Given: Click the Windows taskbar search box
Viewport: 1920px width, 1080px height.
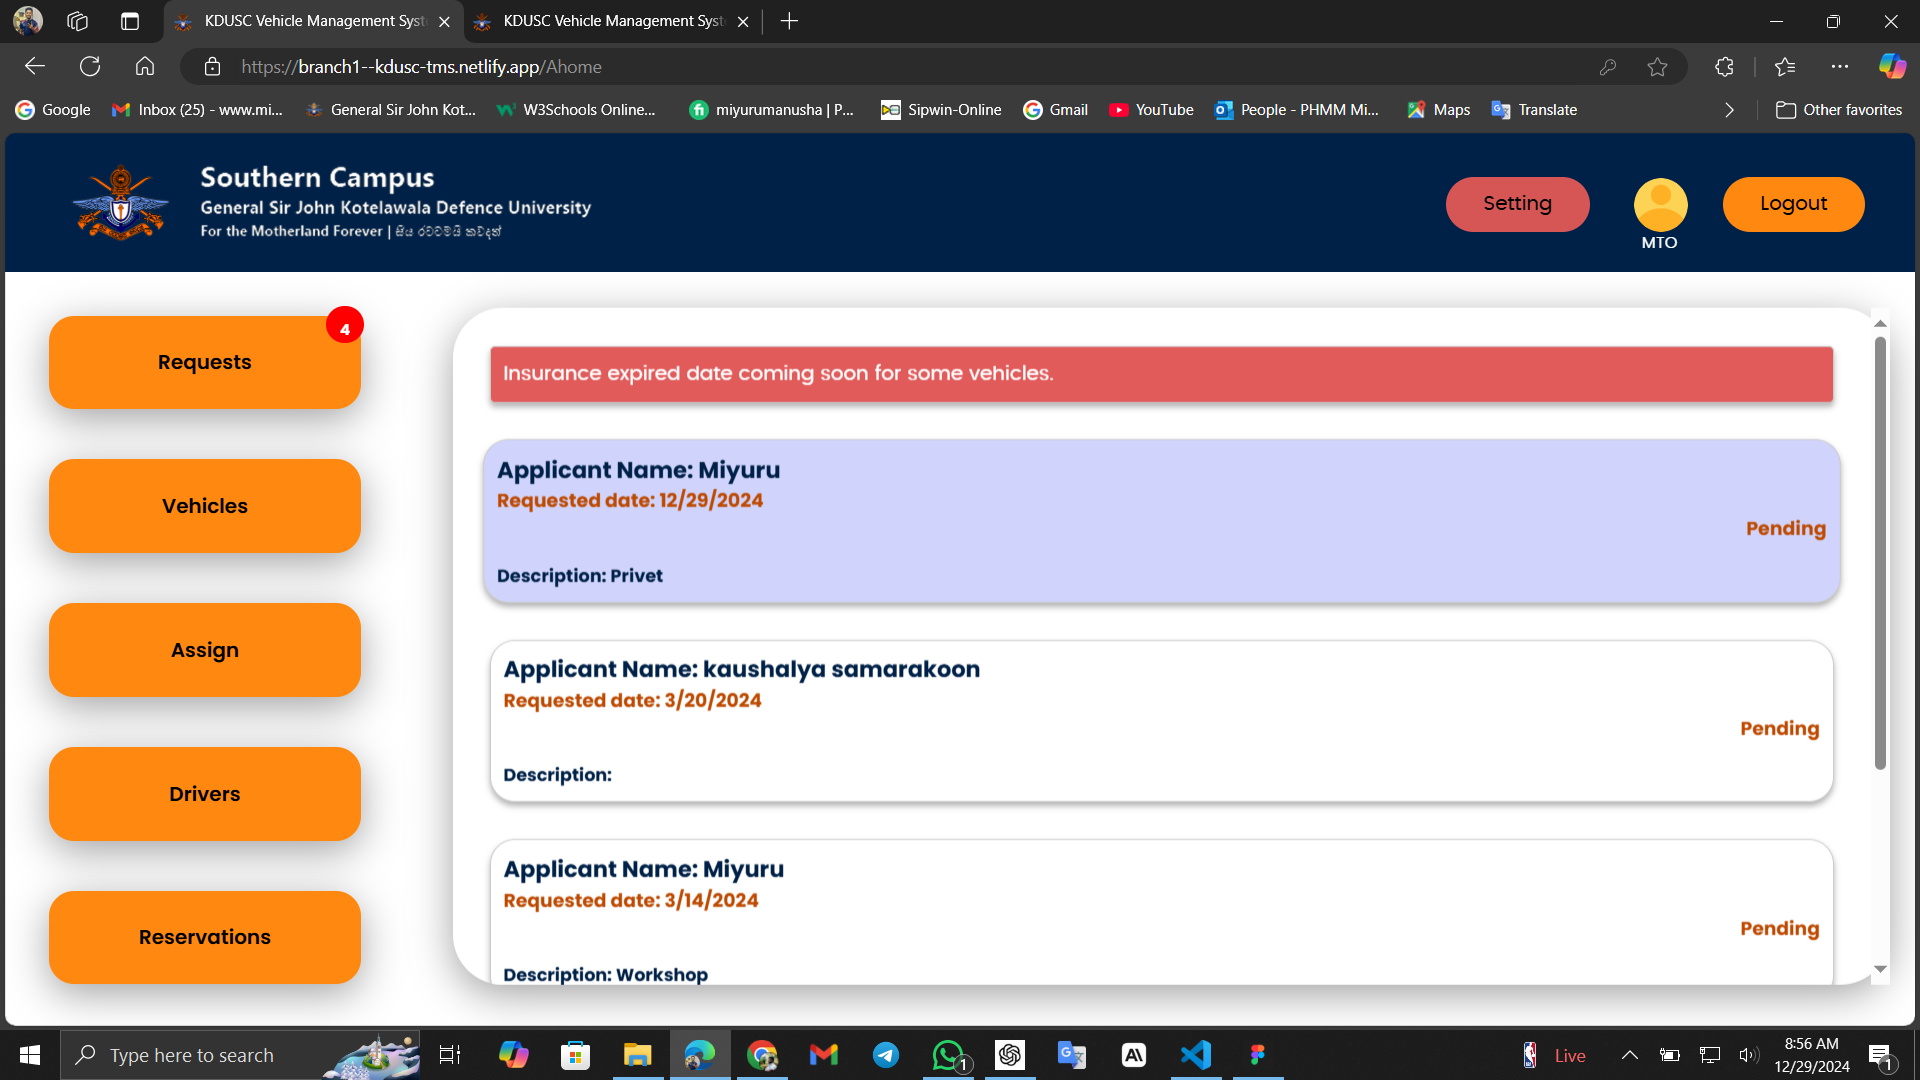Looking at the screenshot, I should [192, 1055].
